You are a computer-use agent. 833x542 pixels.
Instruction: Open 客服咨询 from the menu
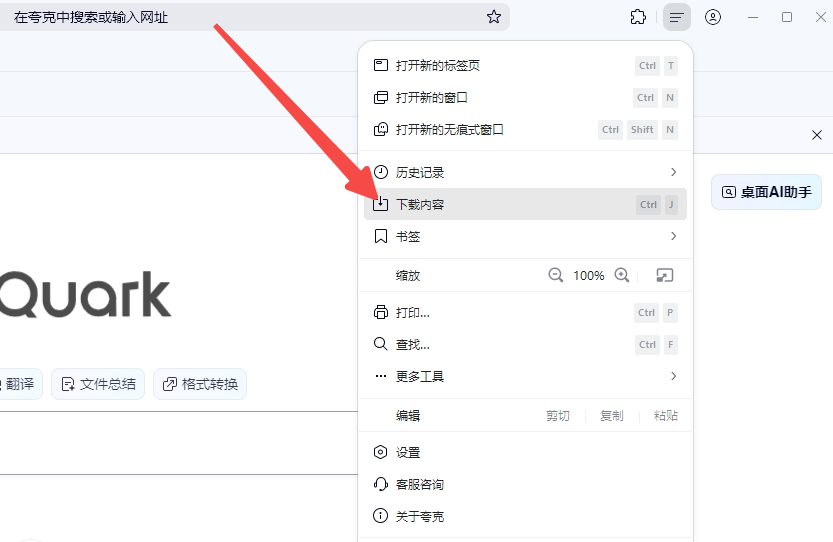tap(525, 484)
